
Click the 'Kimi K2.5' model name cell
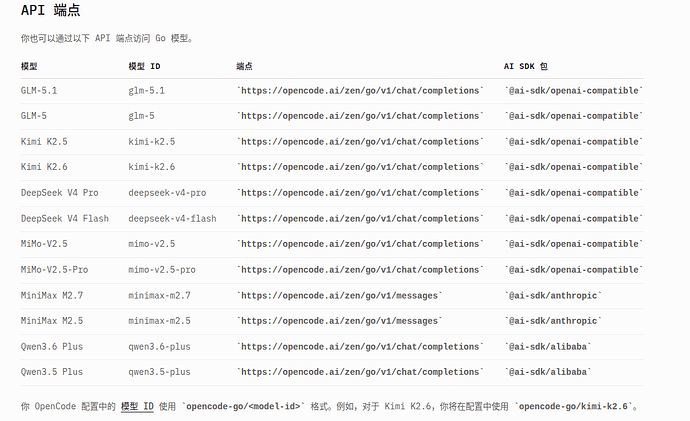(x=44, y=142)
